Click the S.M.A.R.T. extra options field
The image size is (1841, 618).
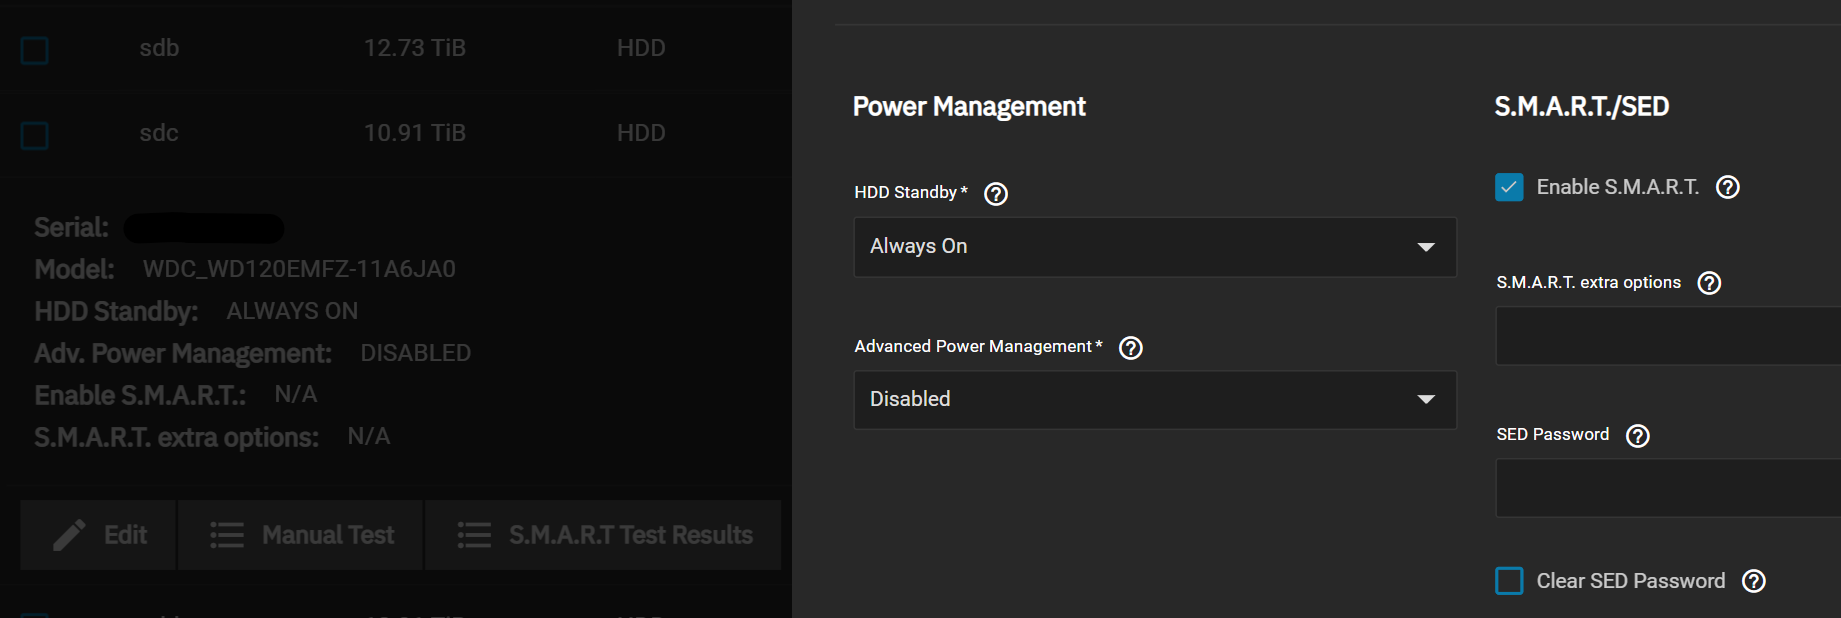pos(1668,336)
